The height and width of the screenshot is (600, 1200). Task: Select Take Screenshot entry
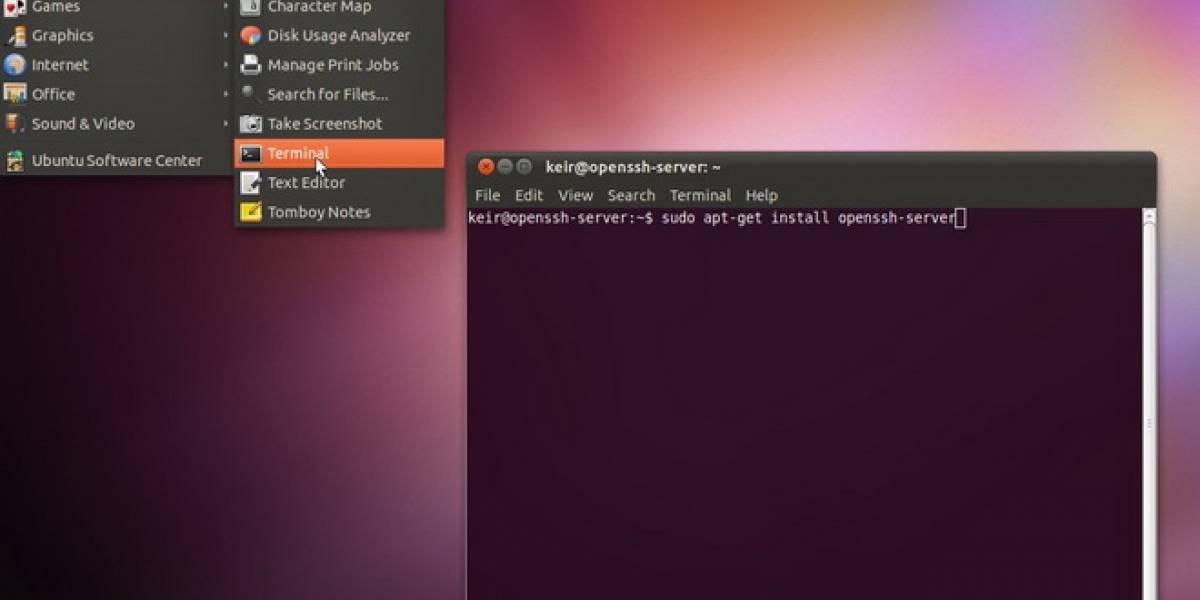tap(339, 124)
